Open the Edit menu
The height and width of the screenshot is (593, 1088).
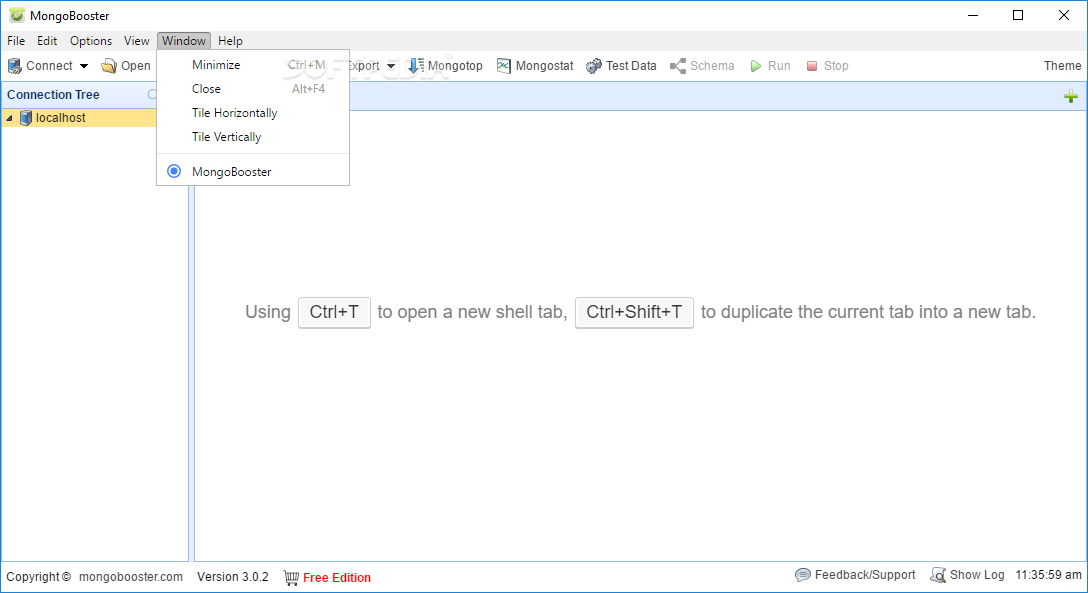click(47, 41)
